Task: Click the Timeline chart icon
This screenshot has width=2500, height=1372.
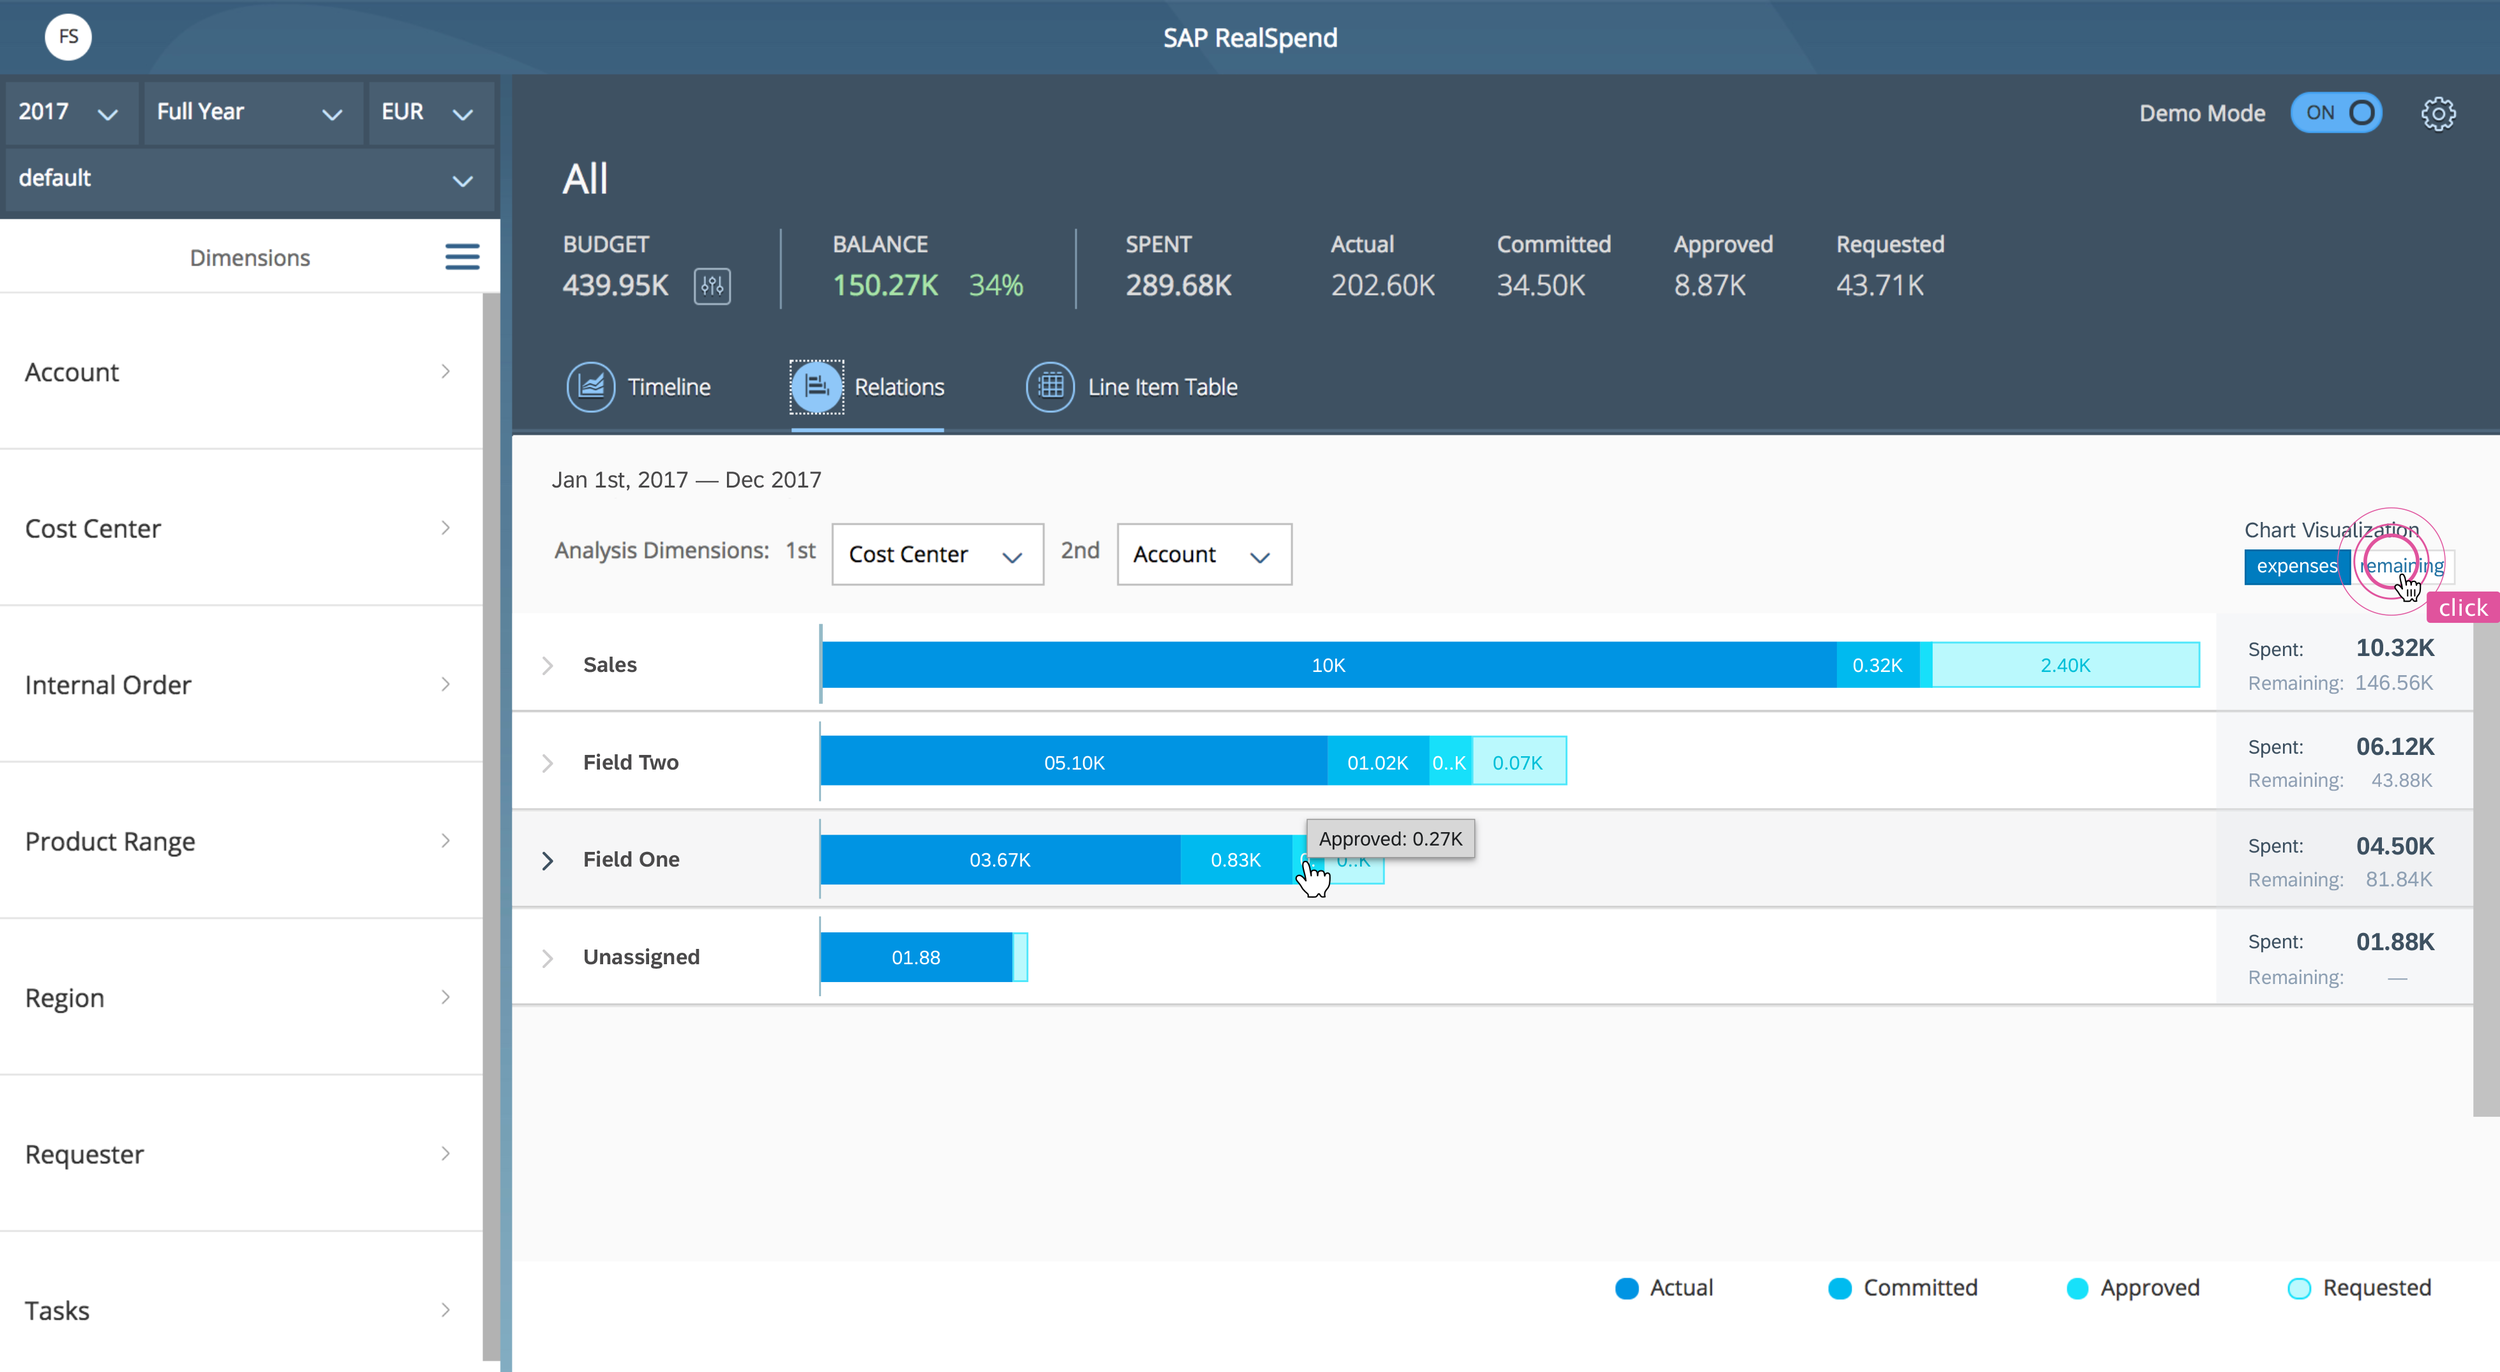Action: coord(591,386)
